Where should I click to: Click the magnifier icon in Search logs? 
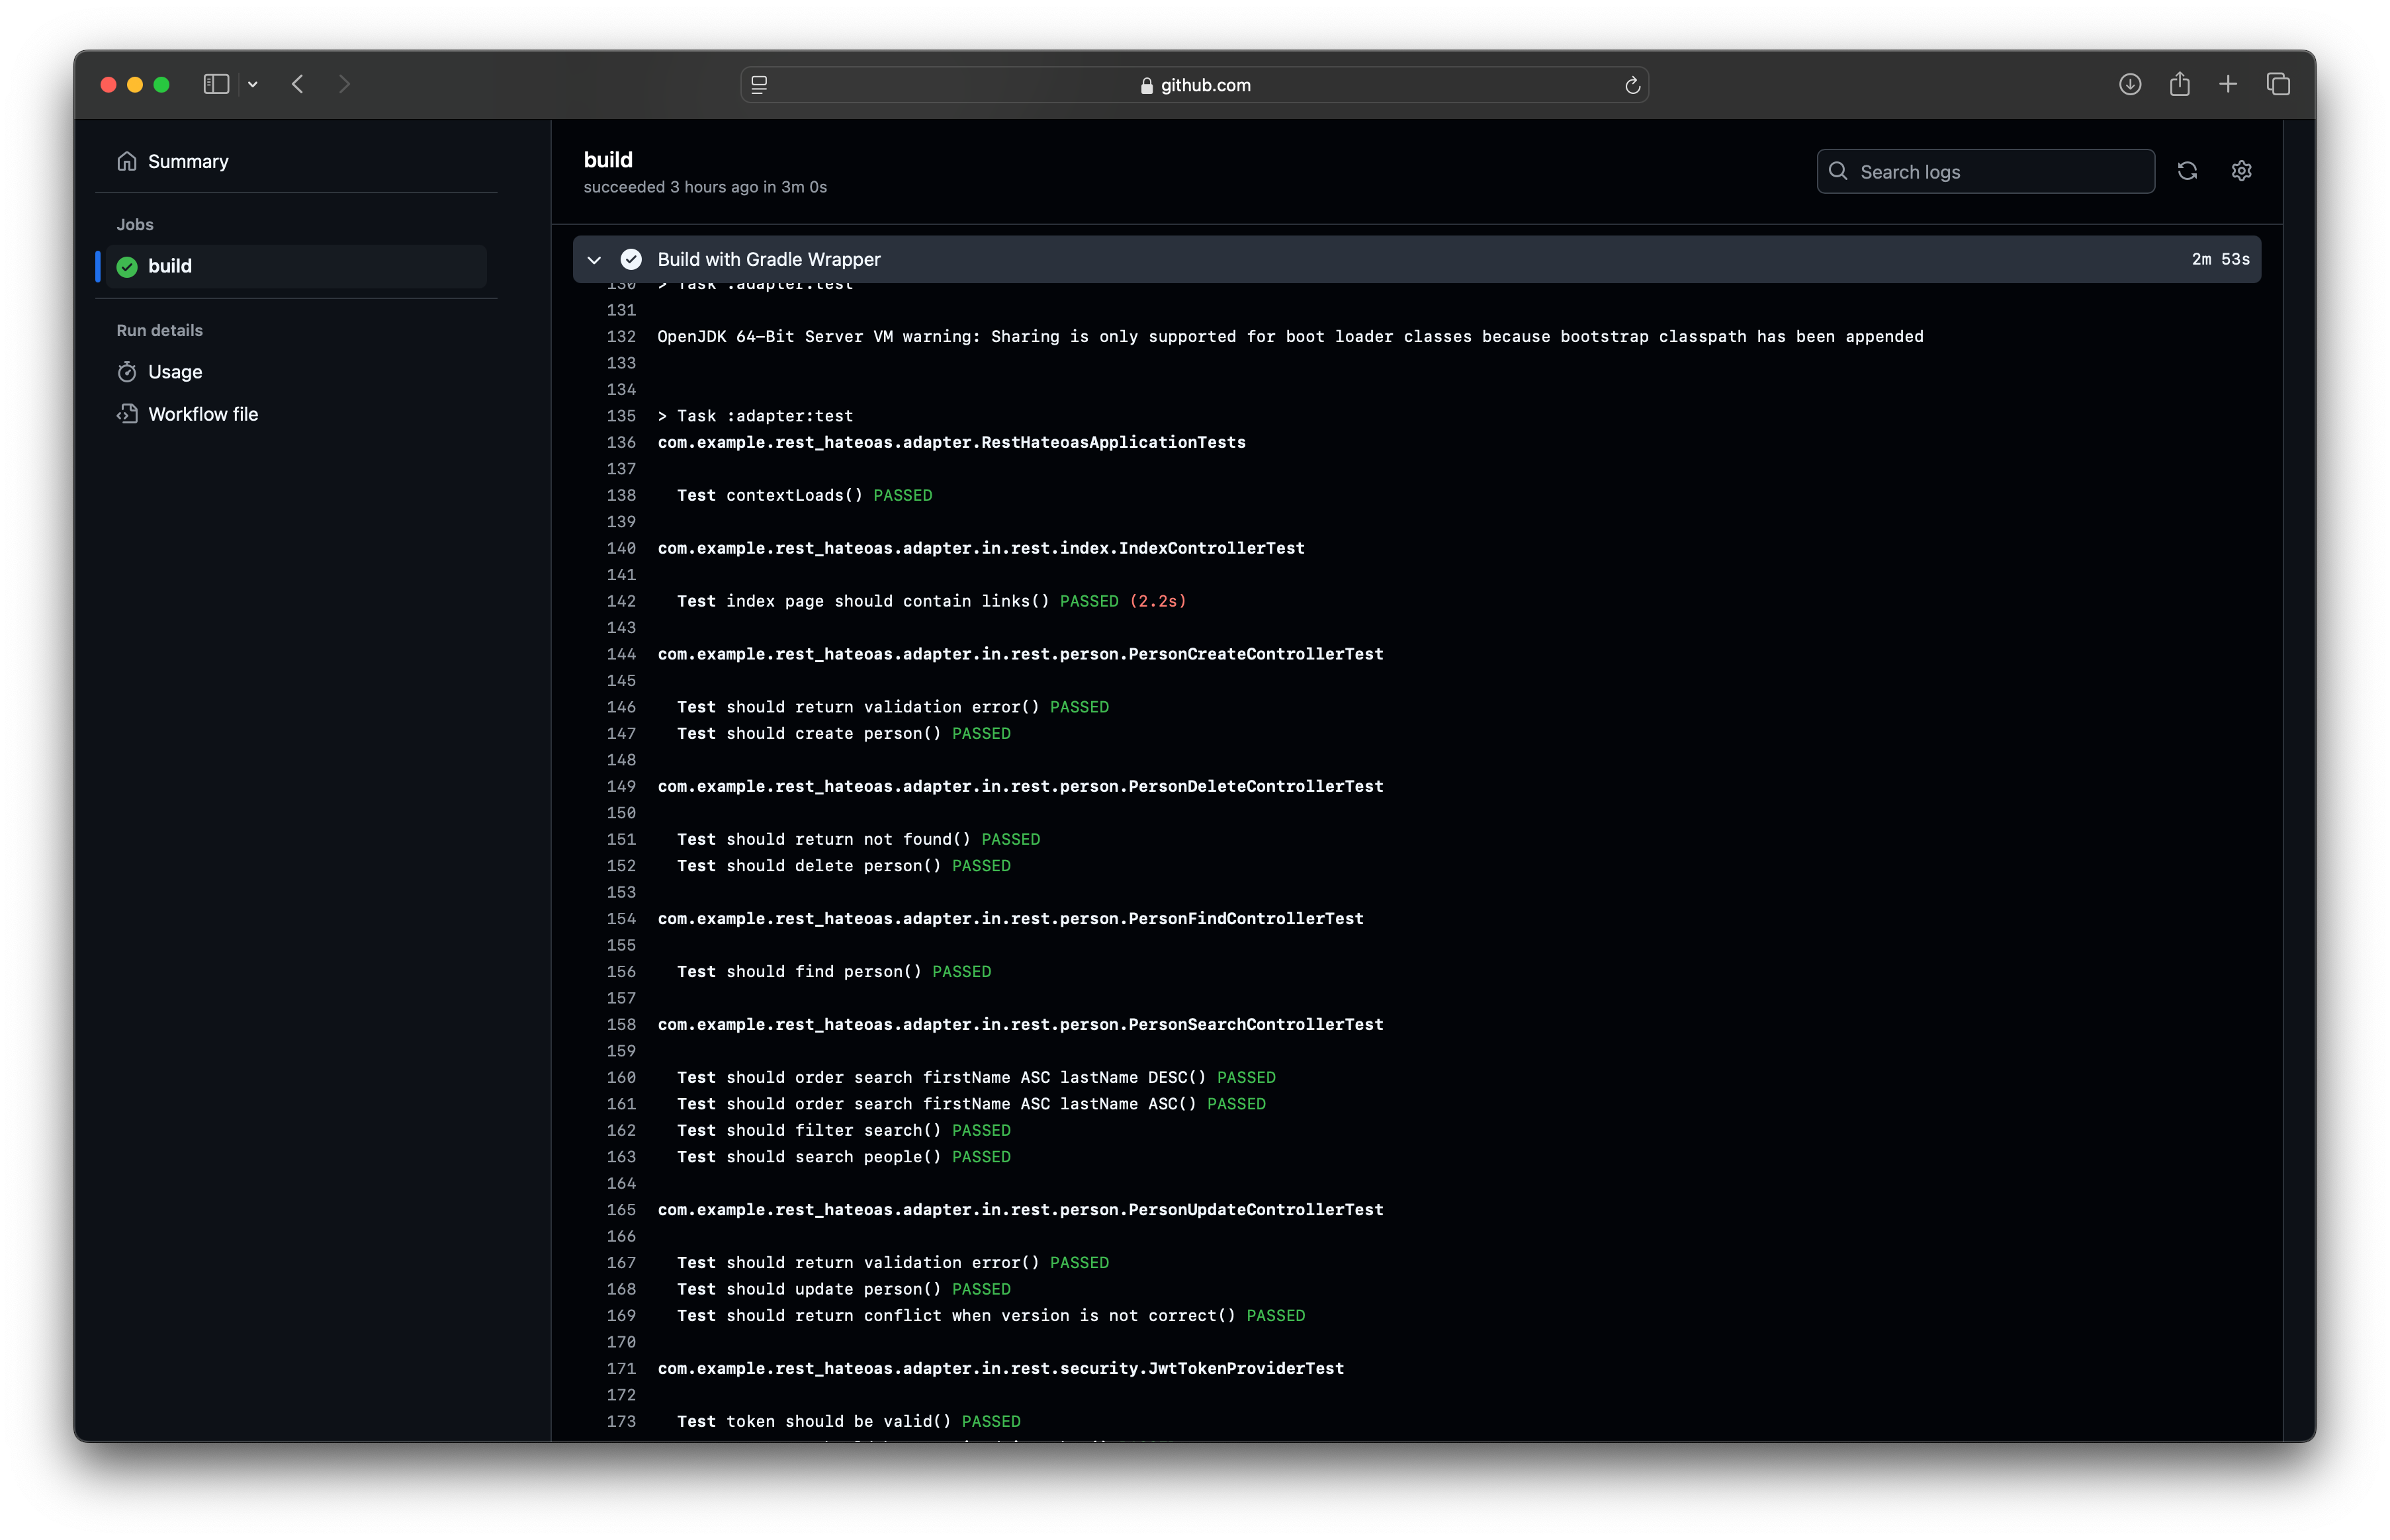point(1837,171)
